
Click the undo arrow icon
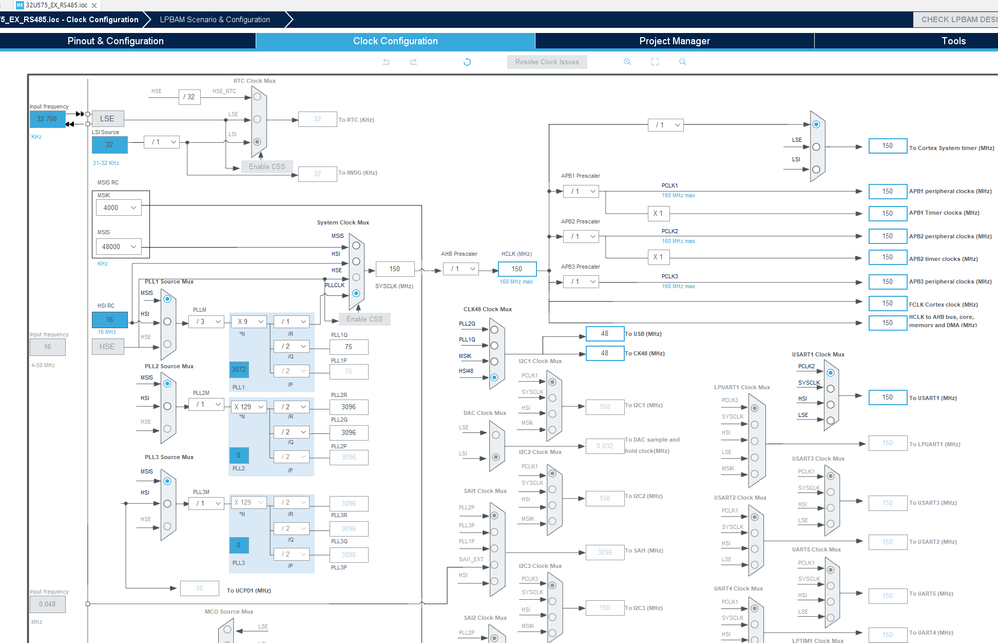point(386,62)
